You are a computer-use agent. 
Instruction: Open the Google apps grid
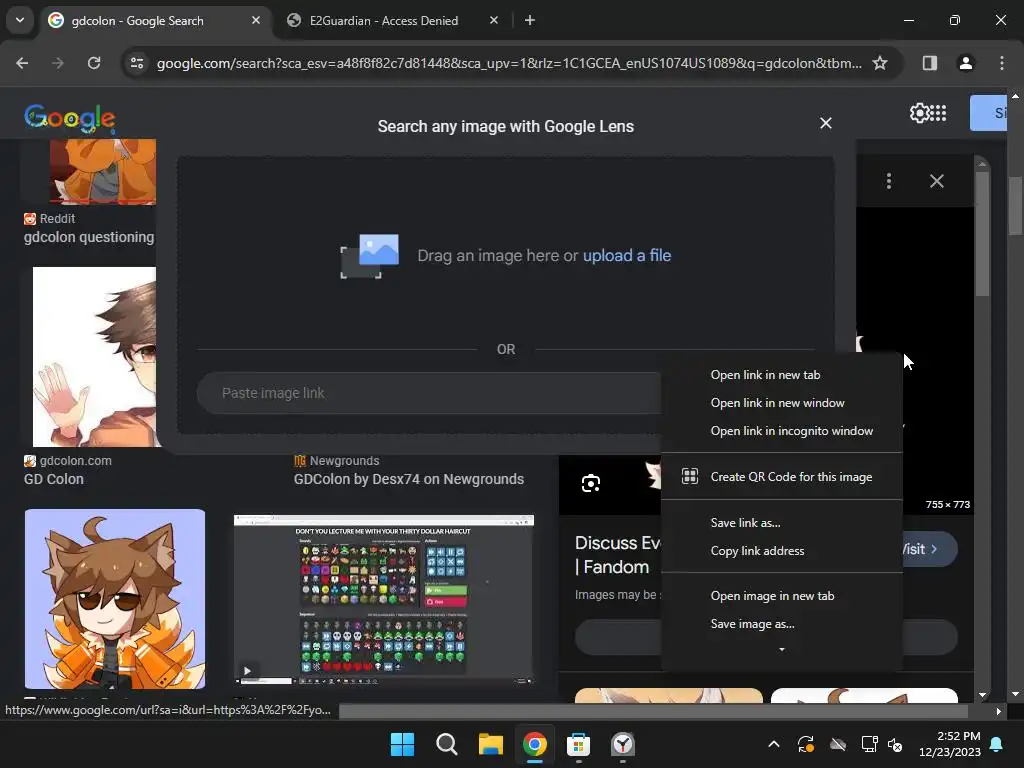[x=938, y=113]
